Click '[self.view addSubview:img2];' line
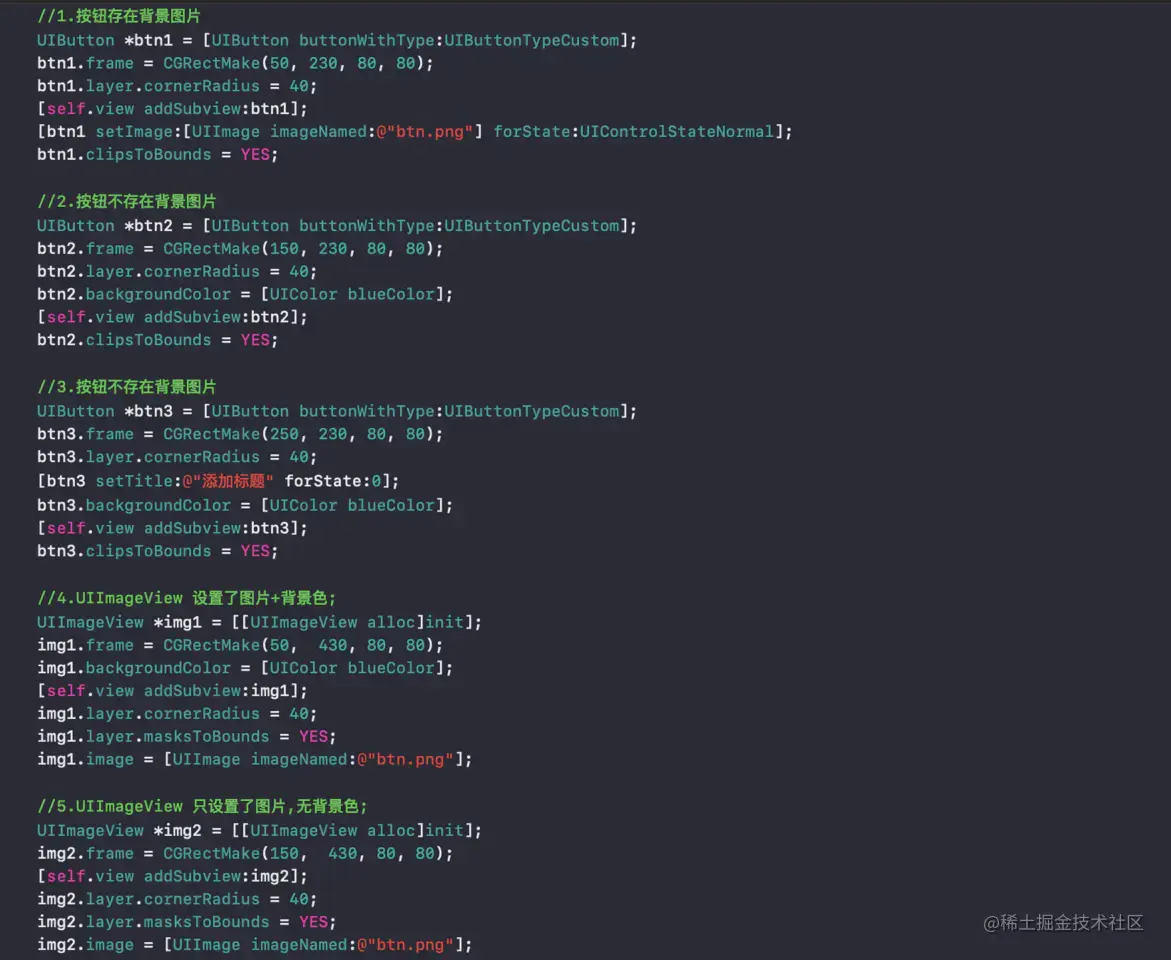 (x=173, y=876)
